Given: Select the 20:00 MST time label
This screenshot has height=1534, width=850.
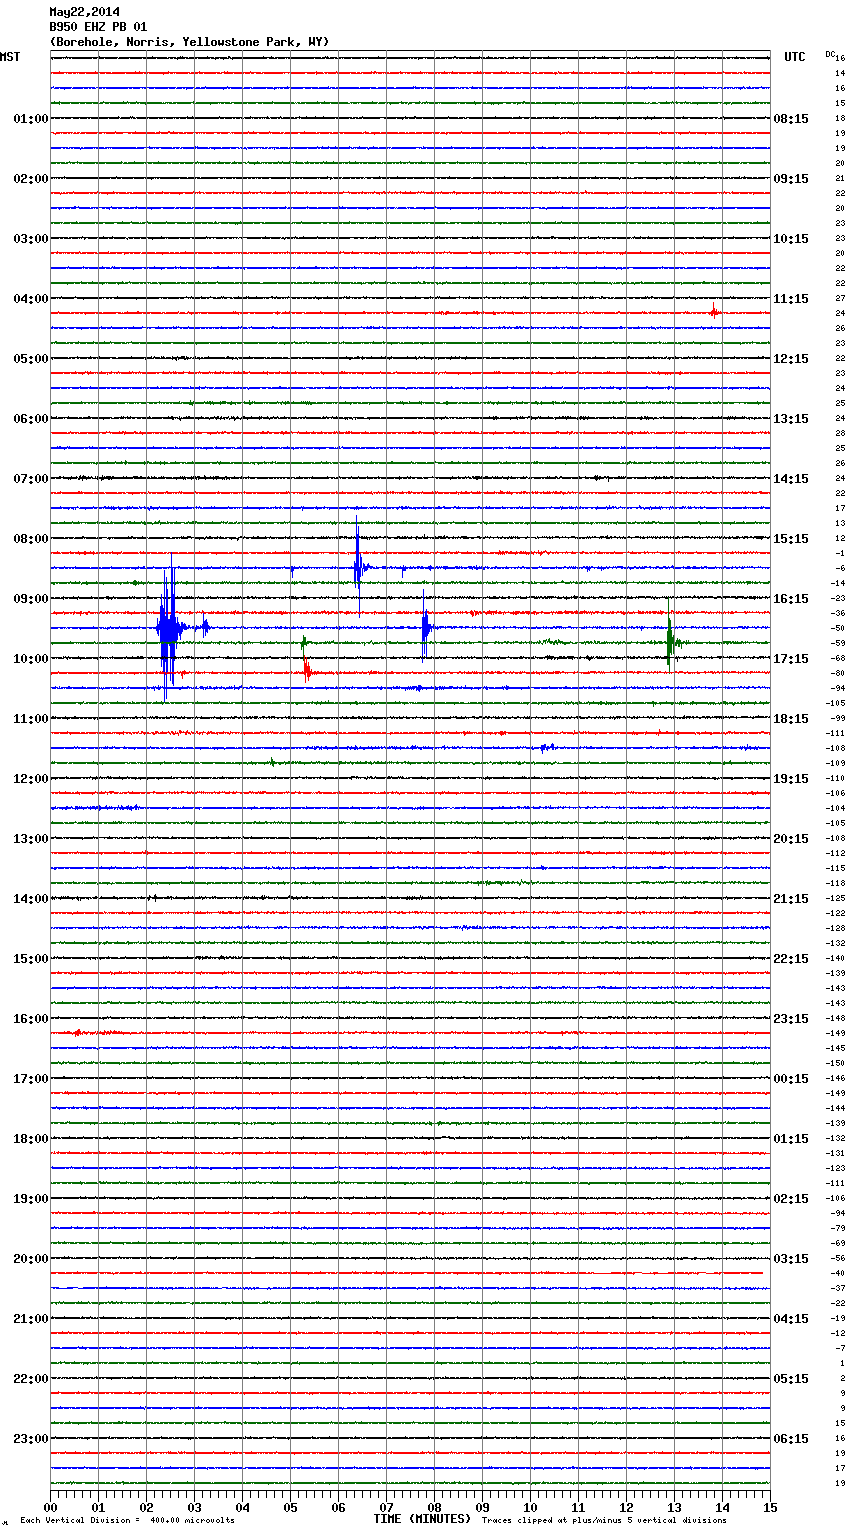Looking at the screenshot, I should tap(30, 1258).
